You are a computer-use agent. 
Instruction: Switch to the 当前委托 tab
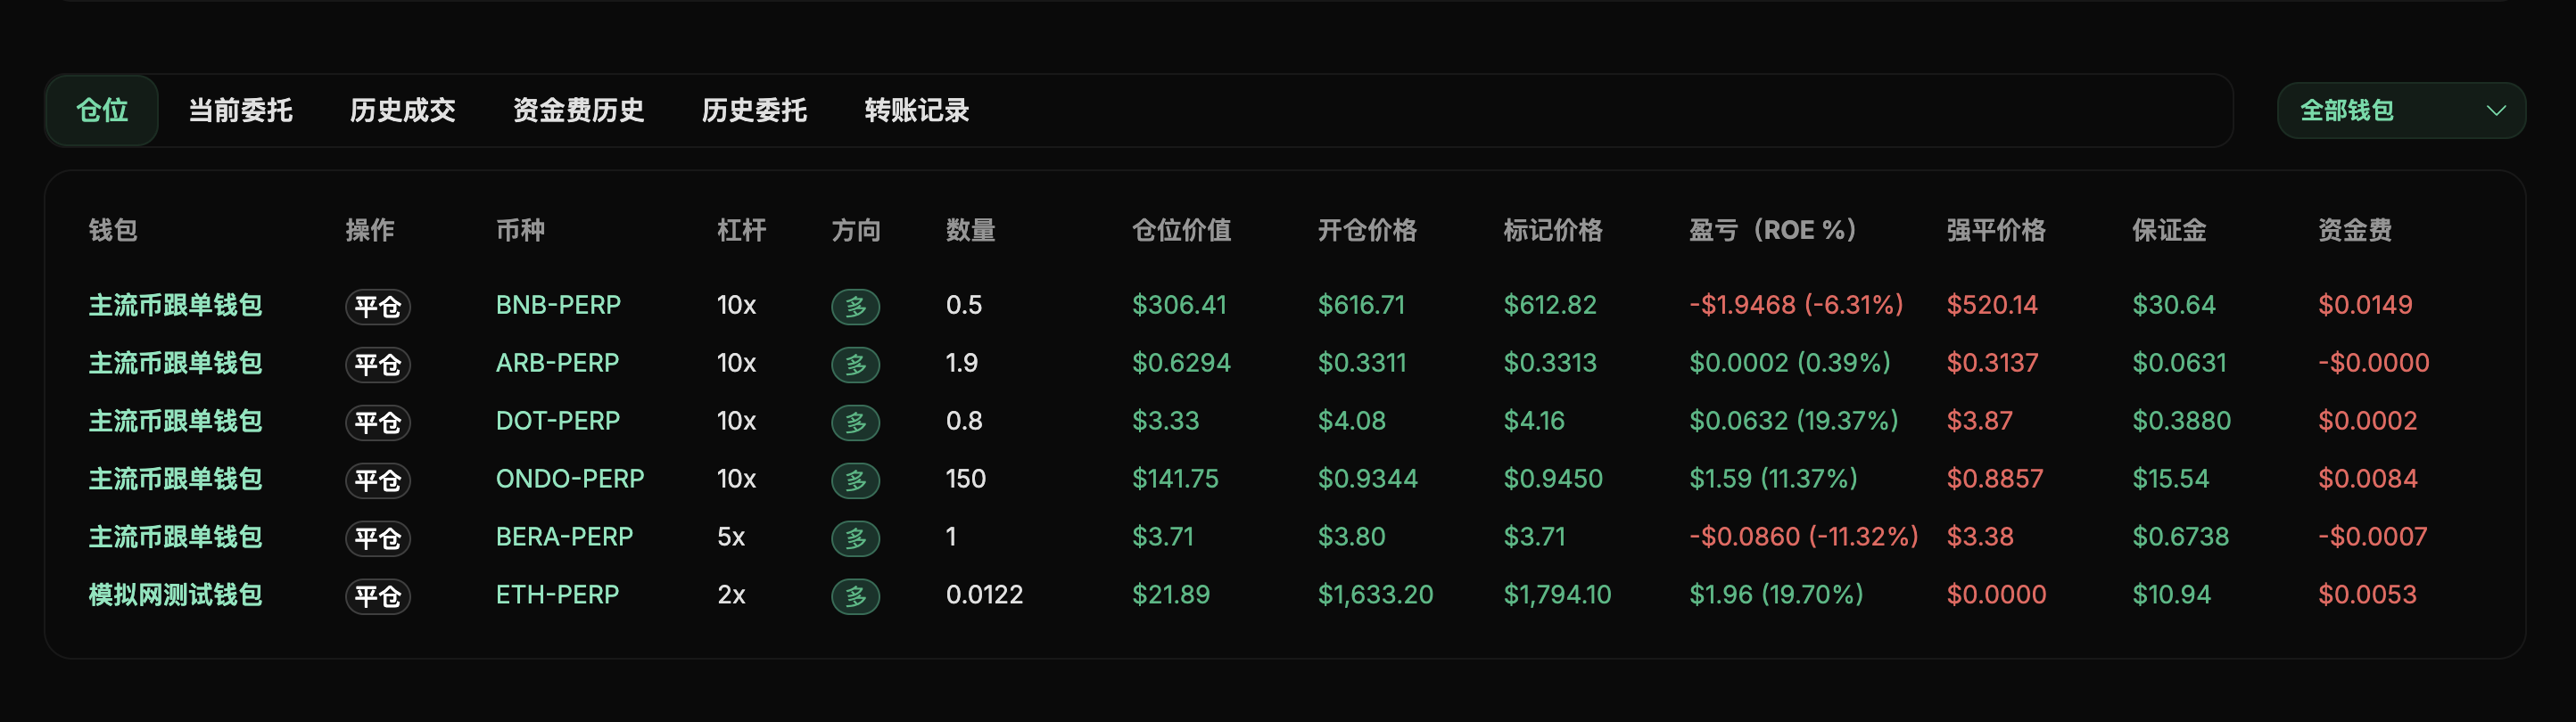pos(240,110)
